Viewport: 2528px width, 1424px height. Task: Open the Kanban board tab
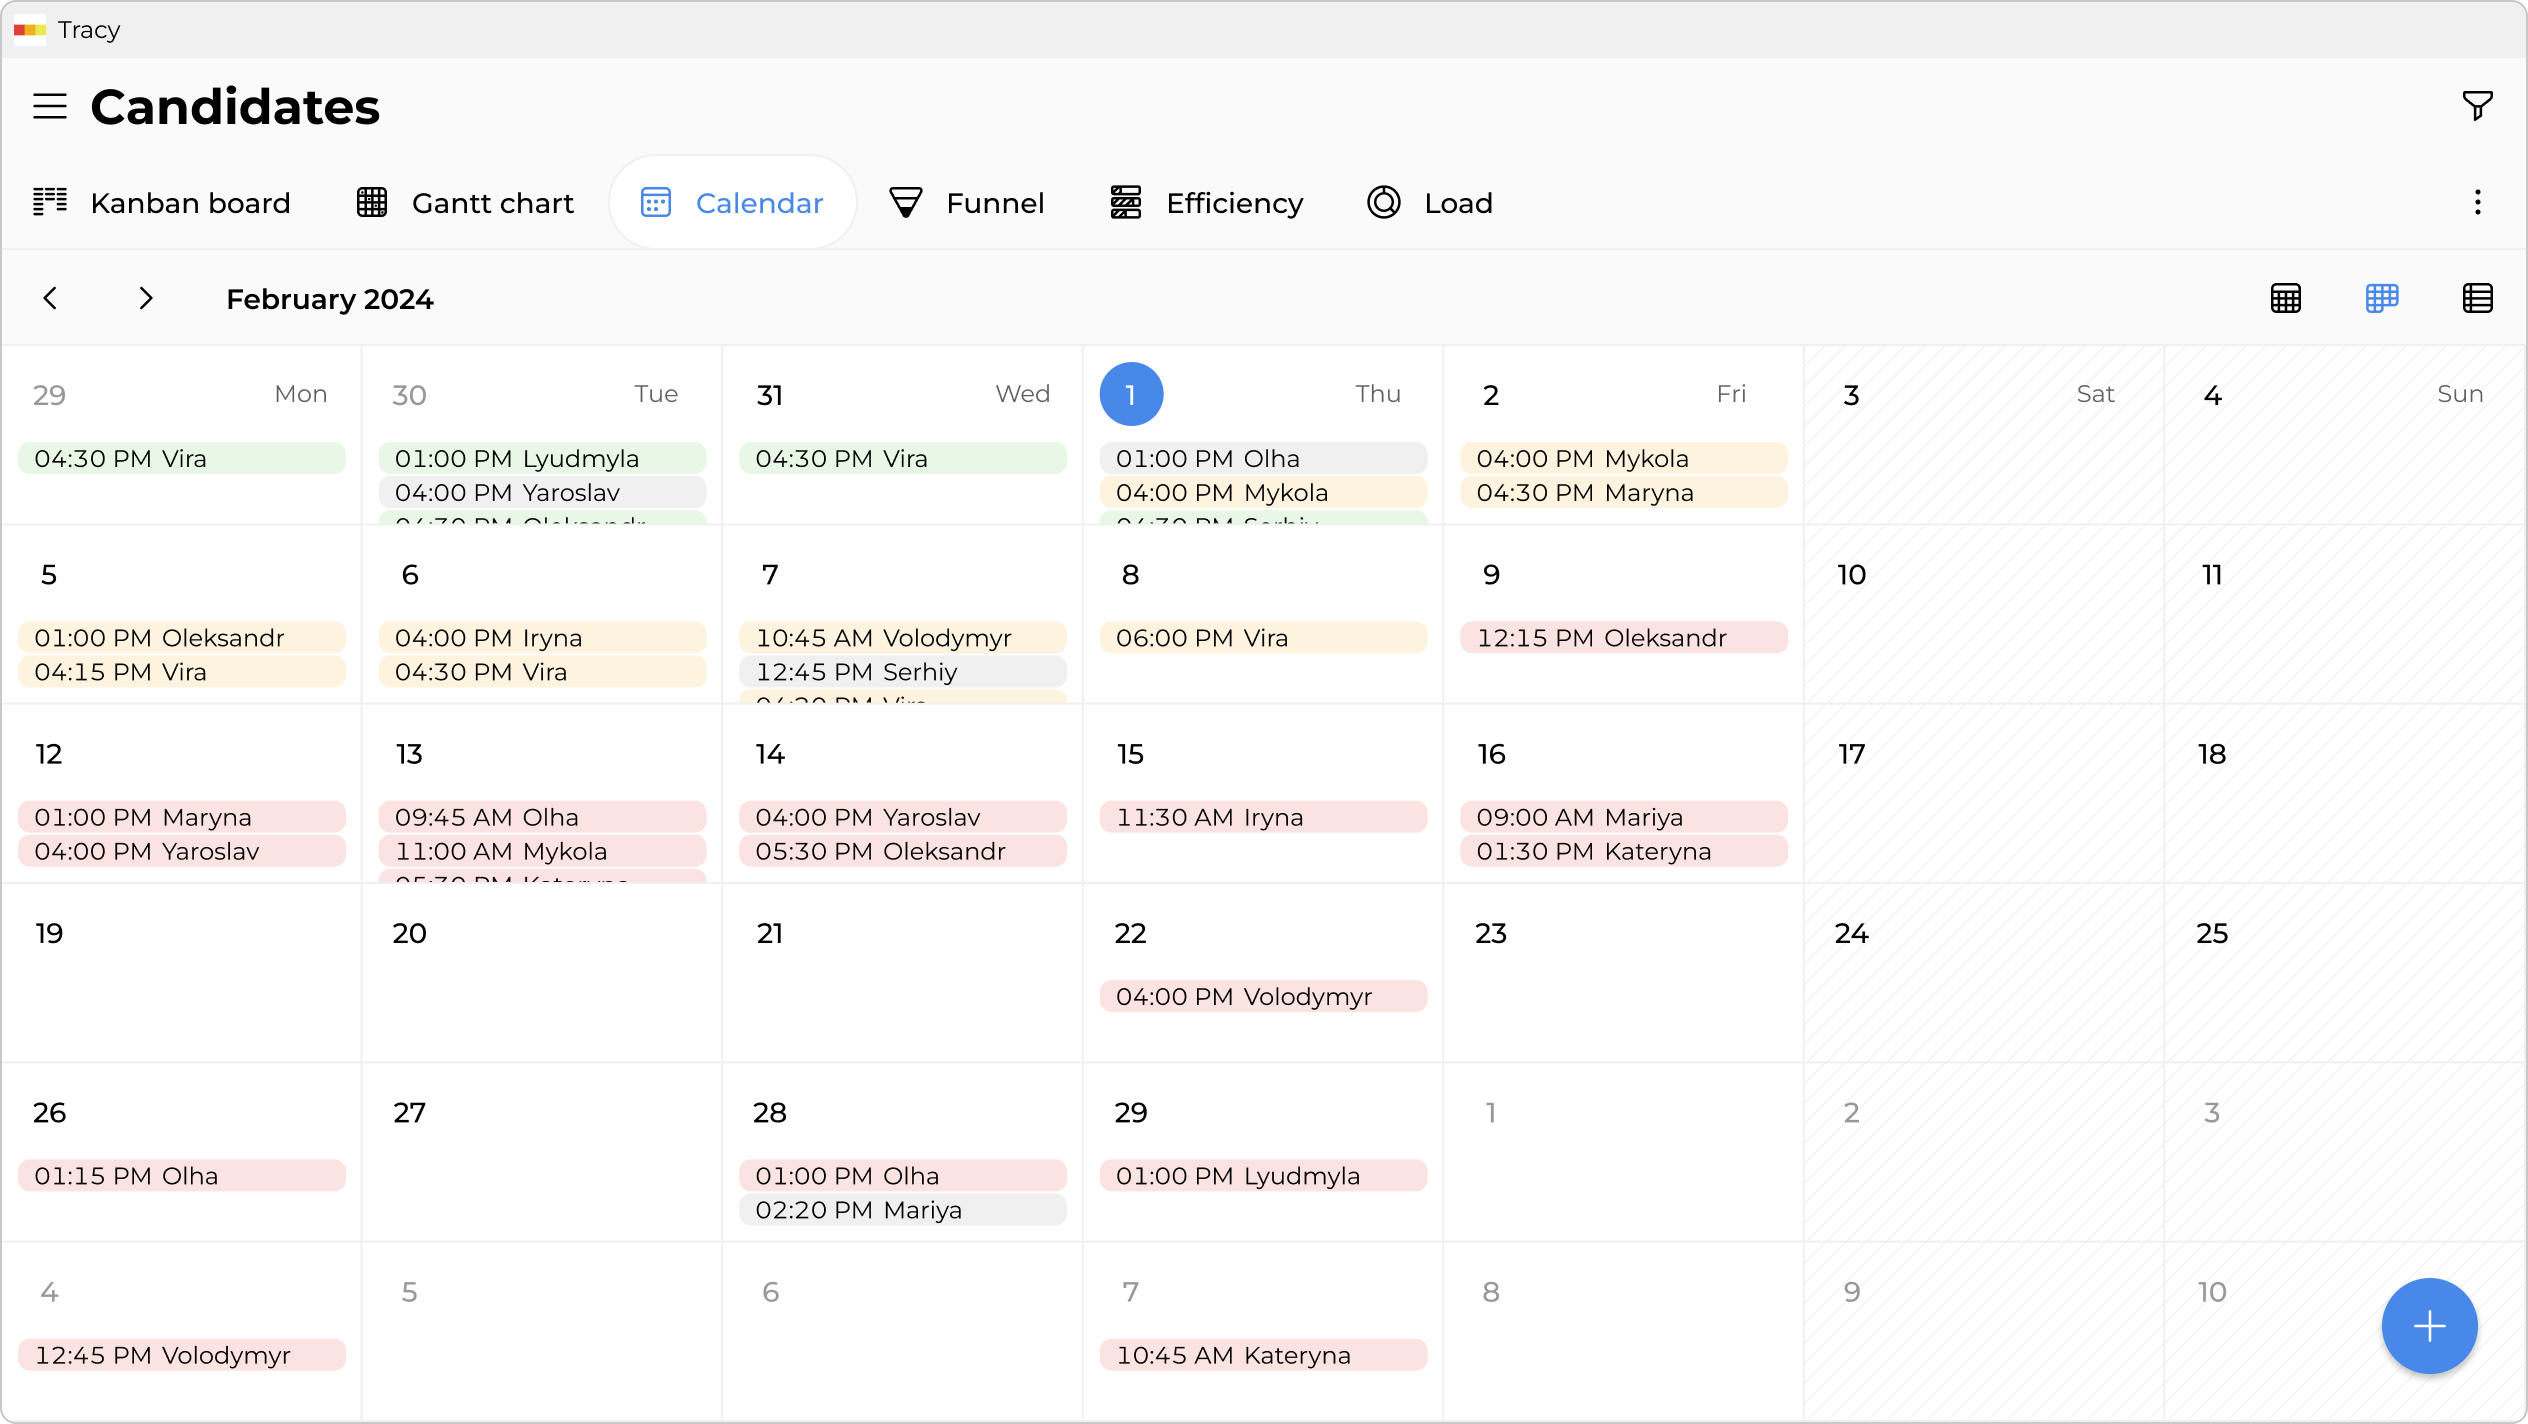(x=162, y=203)
